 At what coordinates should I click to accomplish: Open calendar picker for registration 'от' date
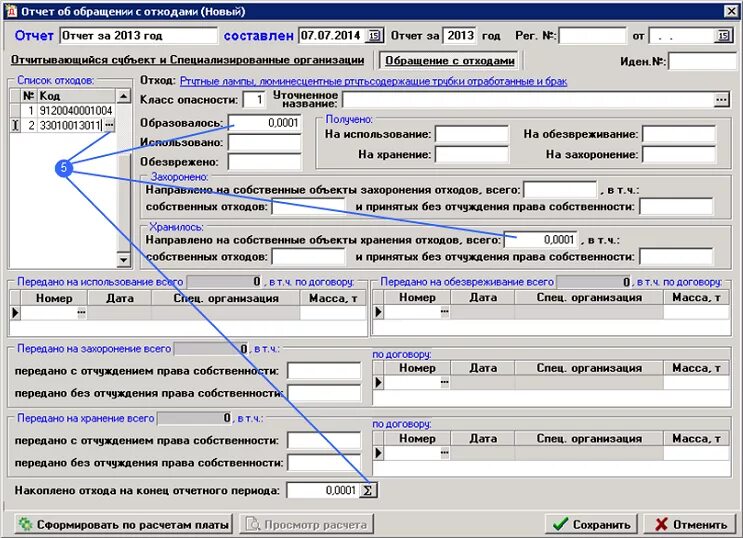tap(723, 36)
